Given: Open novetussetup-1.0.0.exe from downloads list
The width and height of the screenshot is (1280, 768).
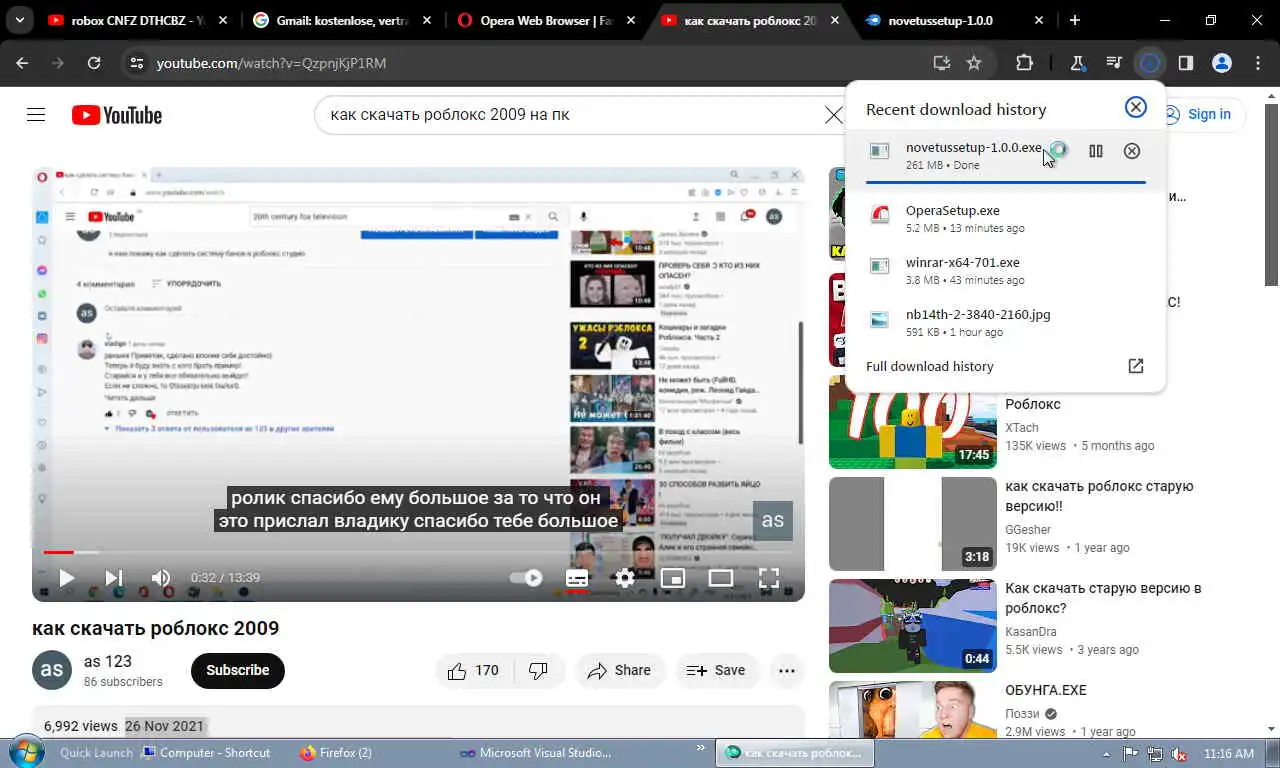Looking at the screenshot, I should click(973, 147).
